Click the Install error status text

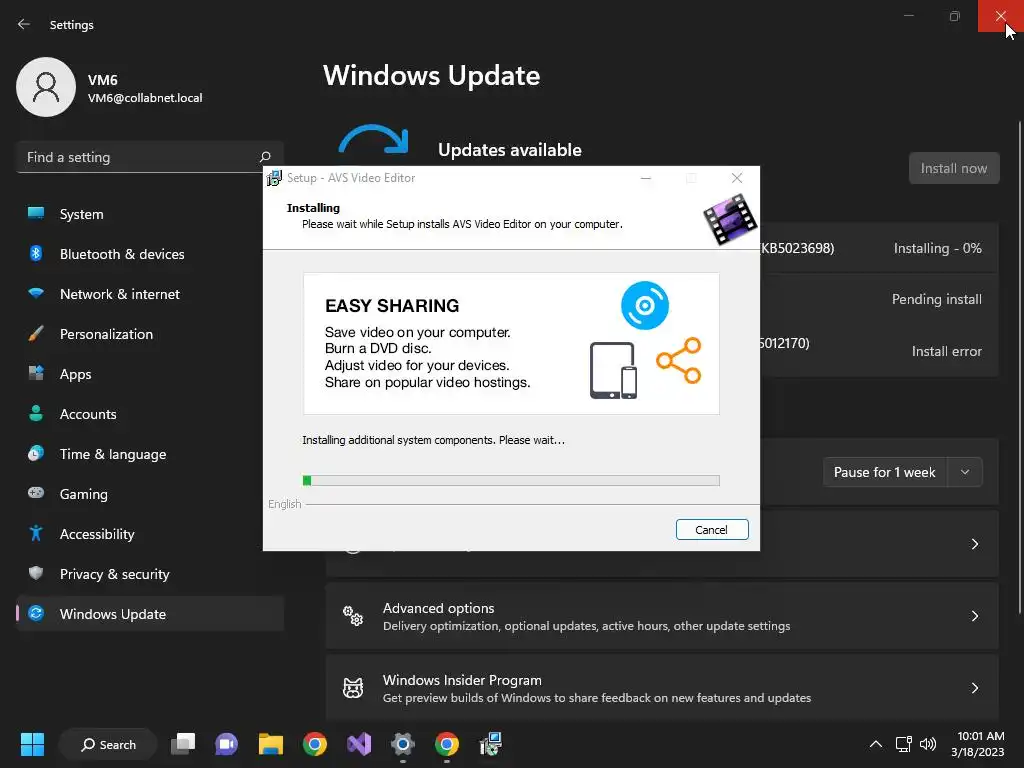pyautogui.click(x=946, y=351)
